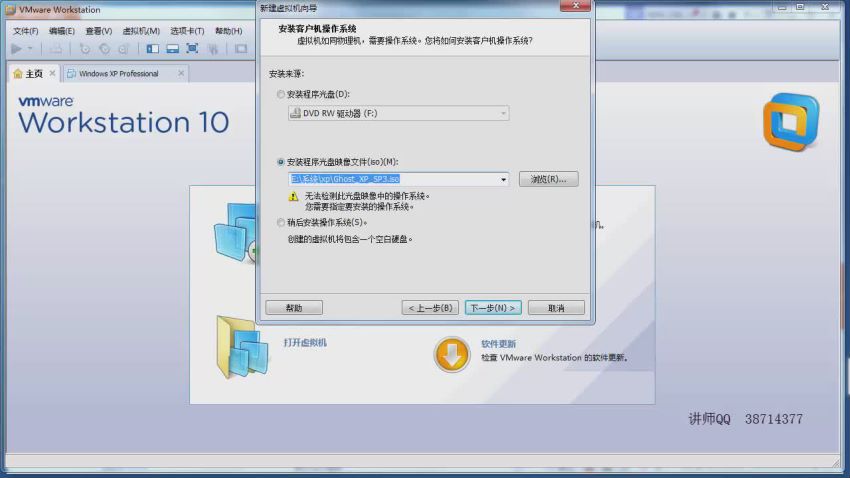850x478 pixels.
Task: Click the open virtual machine folder icon
Action: 242,347
